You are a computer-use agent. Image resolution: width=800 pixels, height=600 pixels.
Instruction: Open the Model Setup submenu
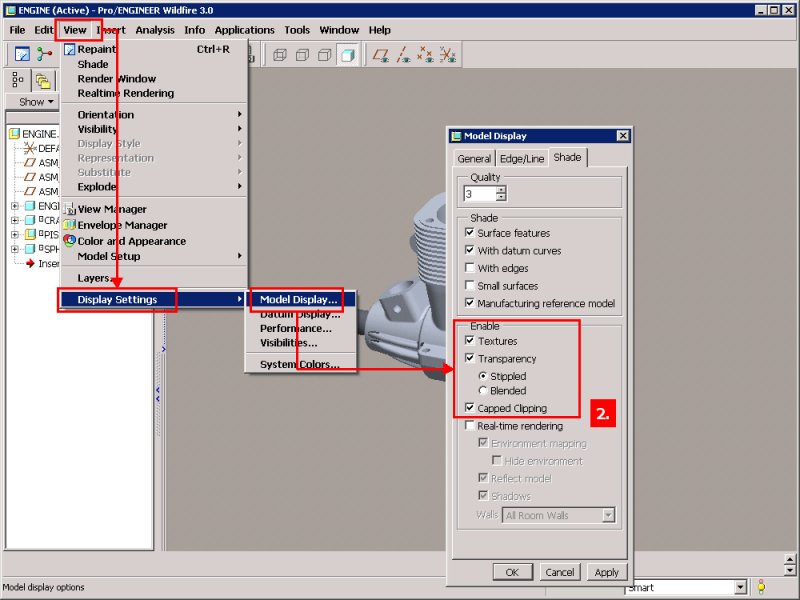(154, 256)
